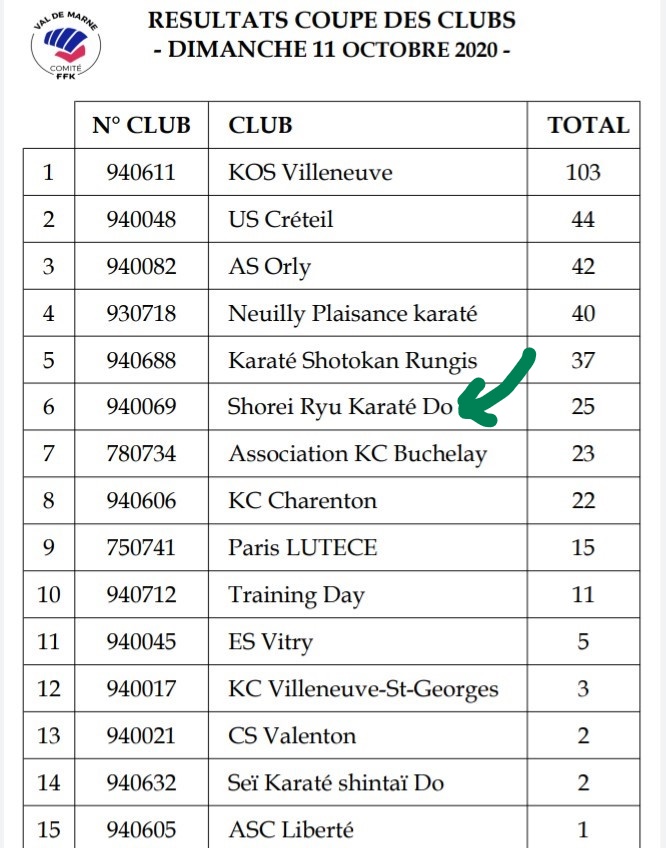
Task: Select Neuilly Plaisance karaté club name
Action: tap(353, 313)
